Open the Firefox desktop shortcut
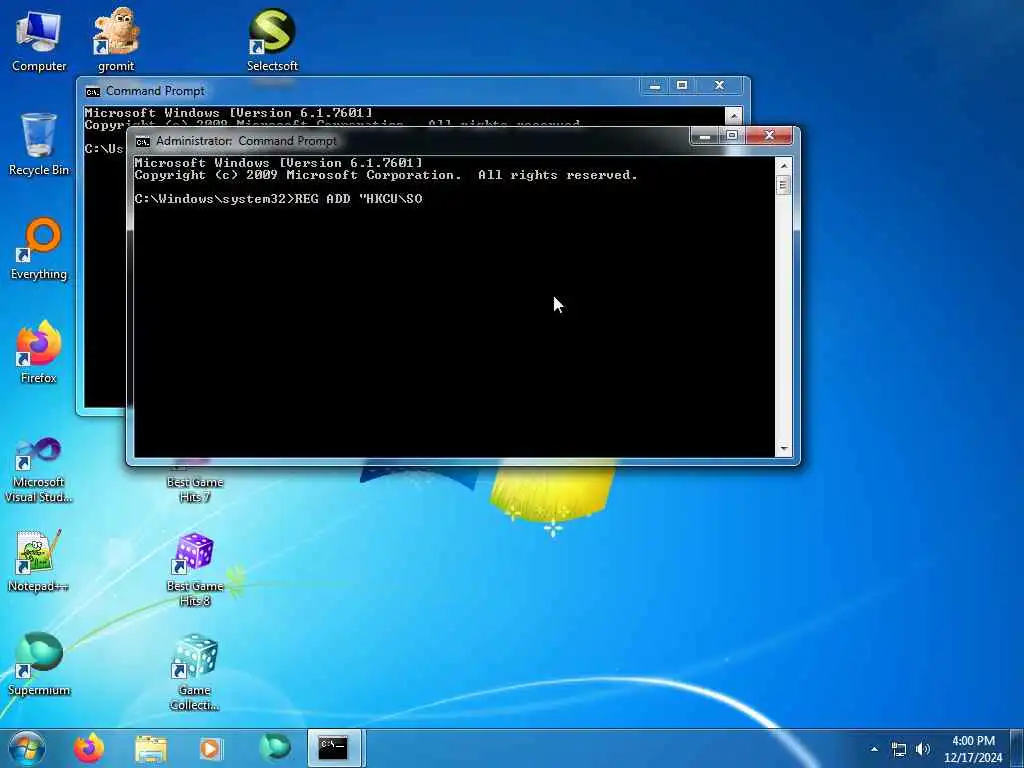This screenshot has height=768, width=1024. coord(39,353)
